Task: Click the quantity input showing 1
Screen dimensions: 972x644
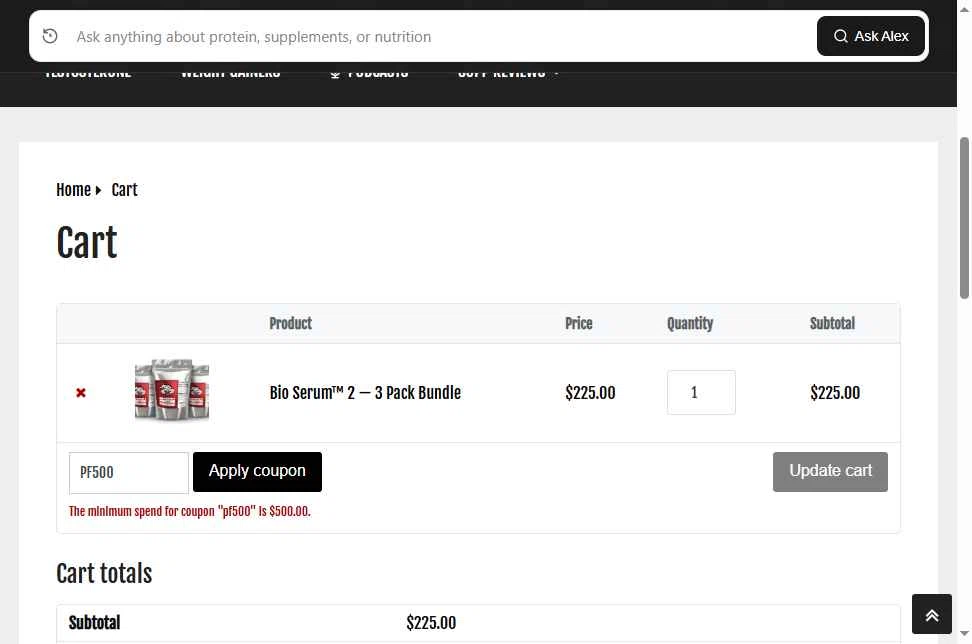Action: [x=701, y=392]
